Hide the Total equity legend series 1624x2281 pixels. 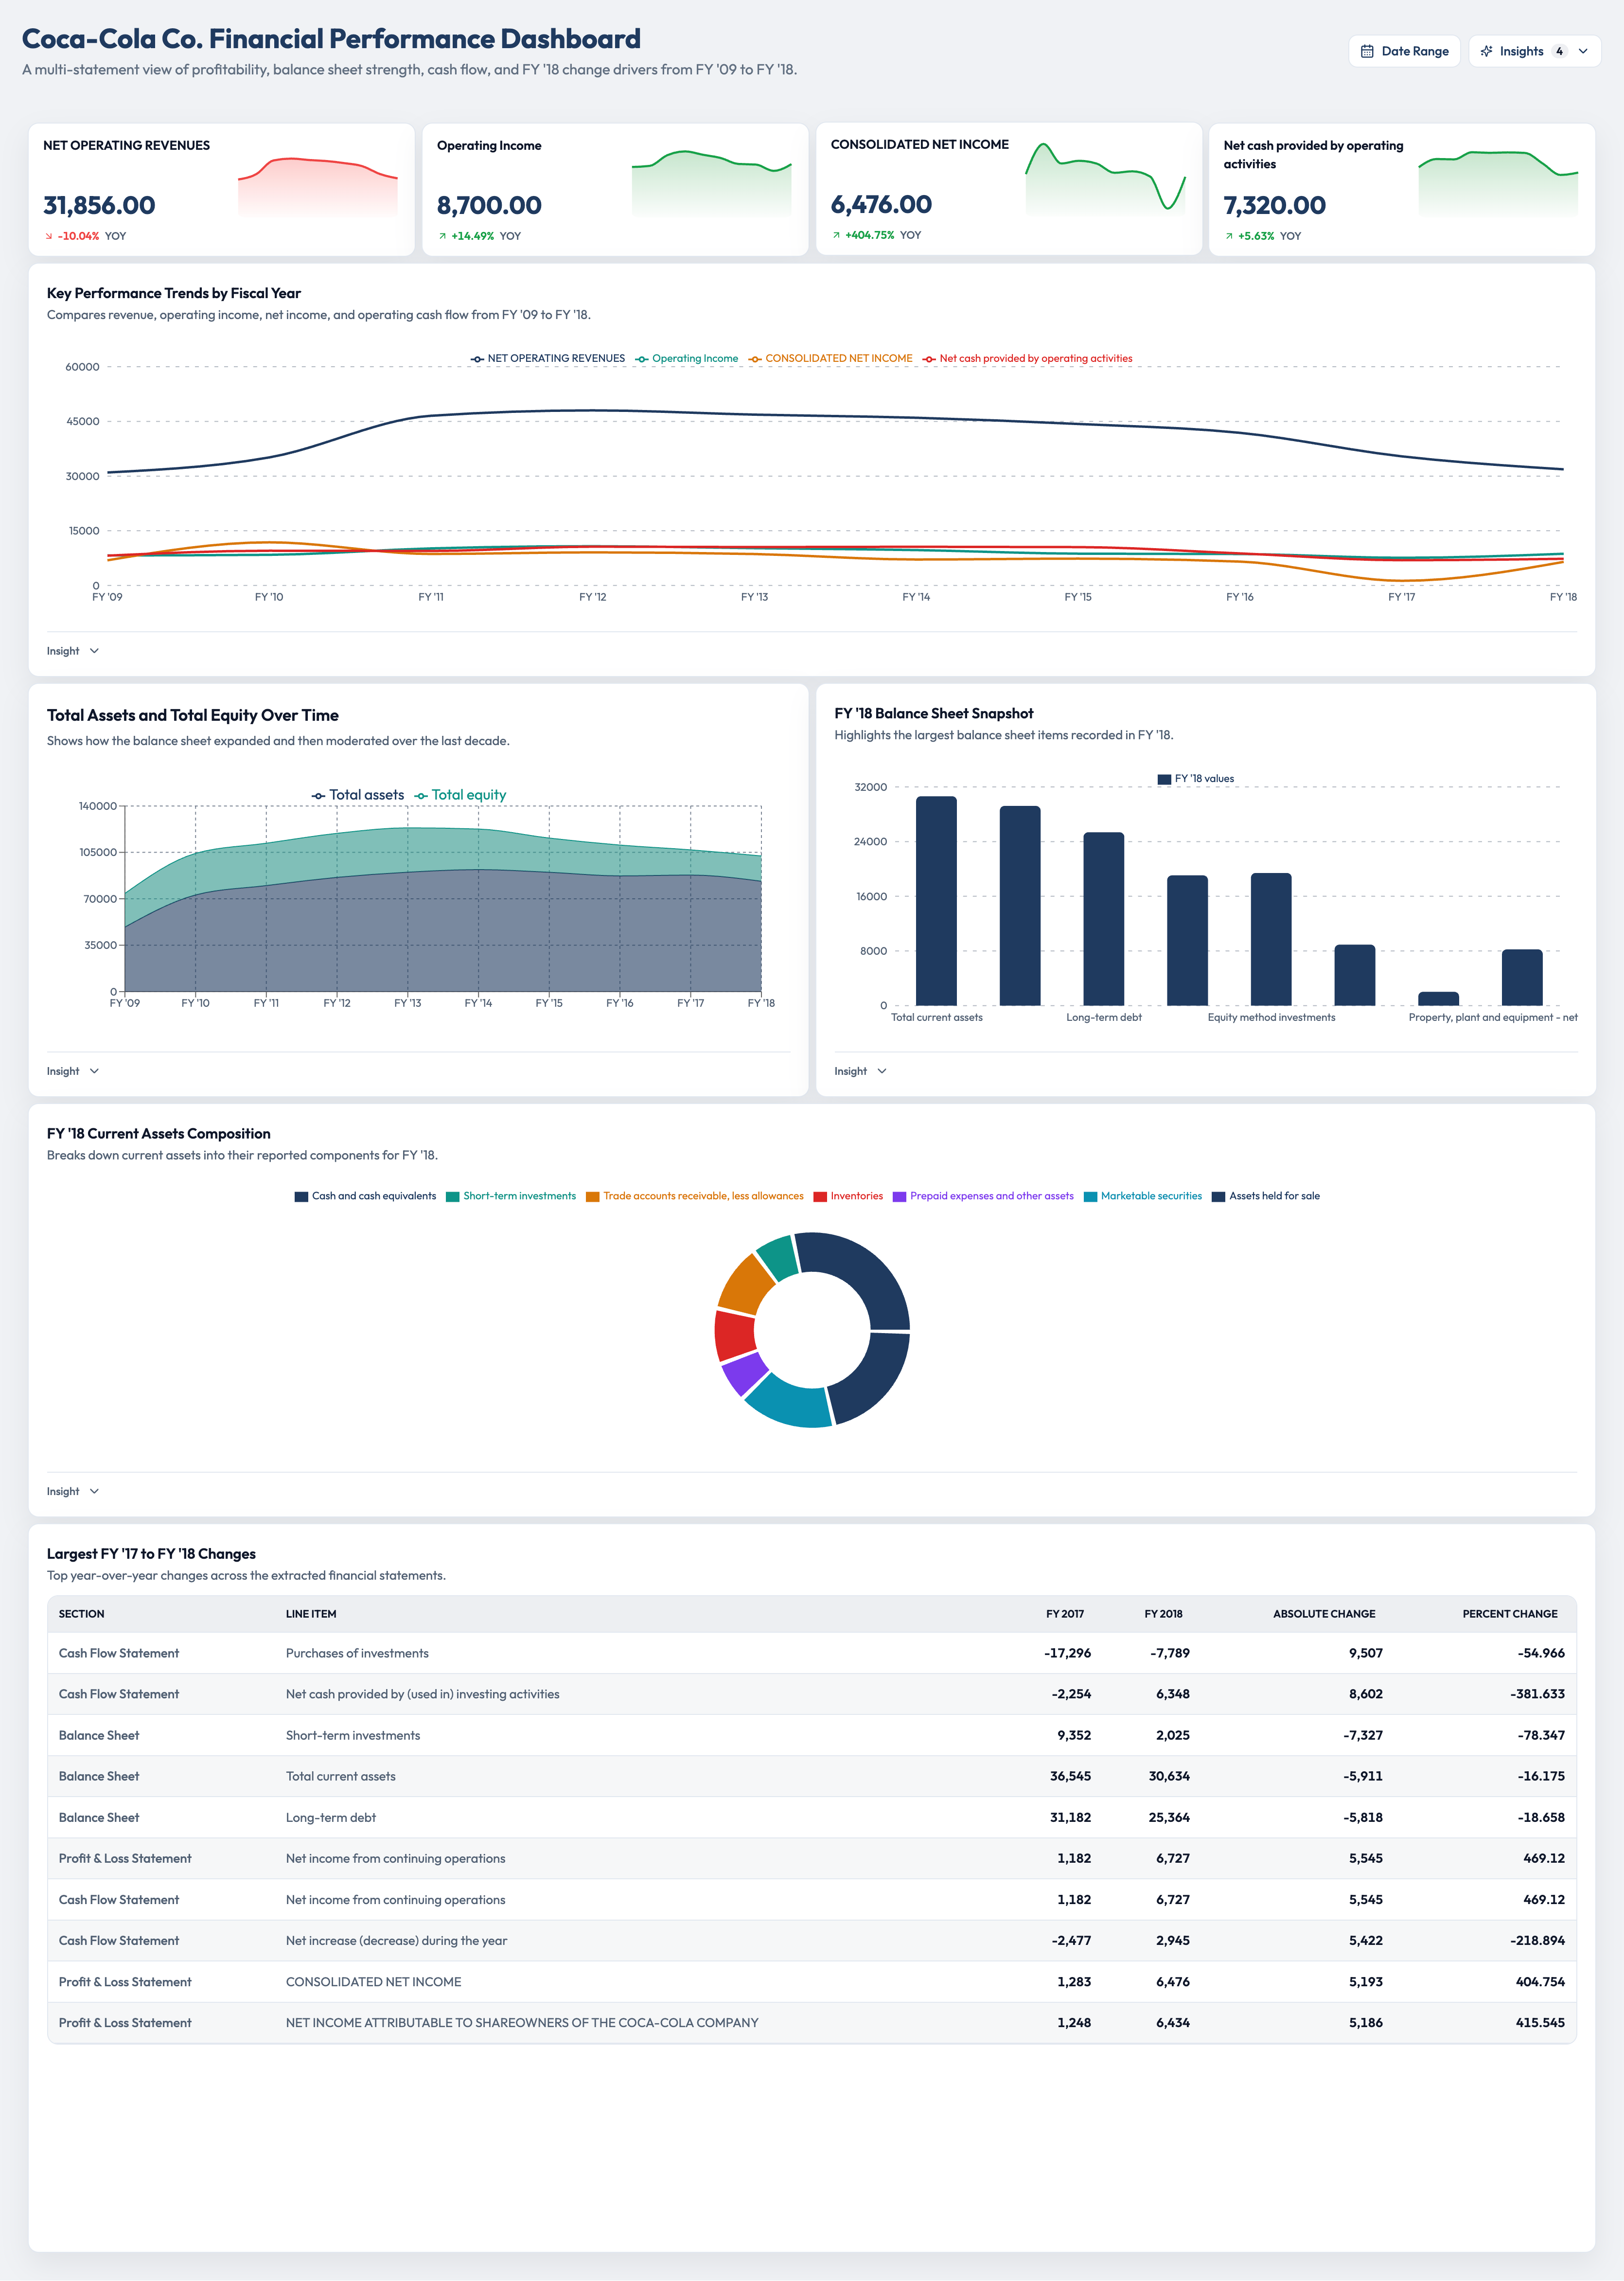460,795
